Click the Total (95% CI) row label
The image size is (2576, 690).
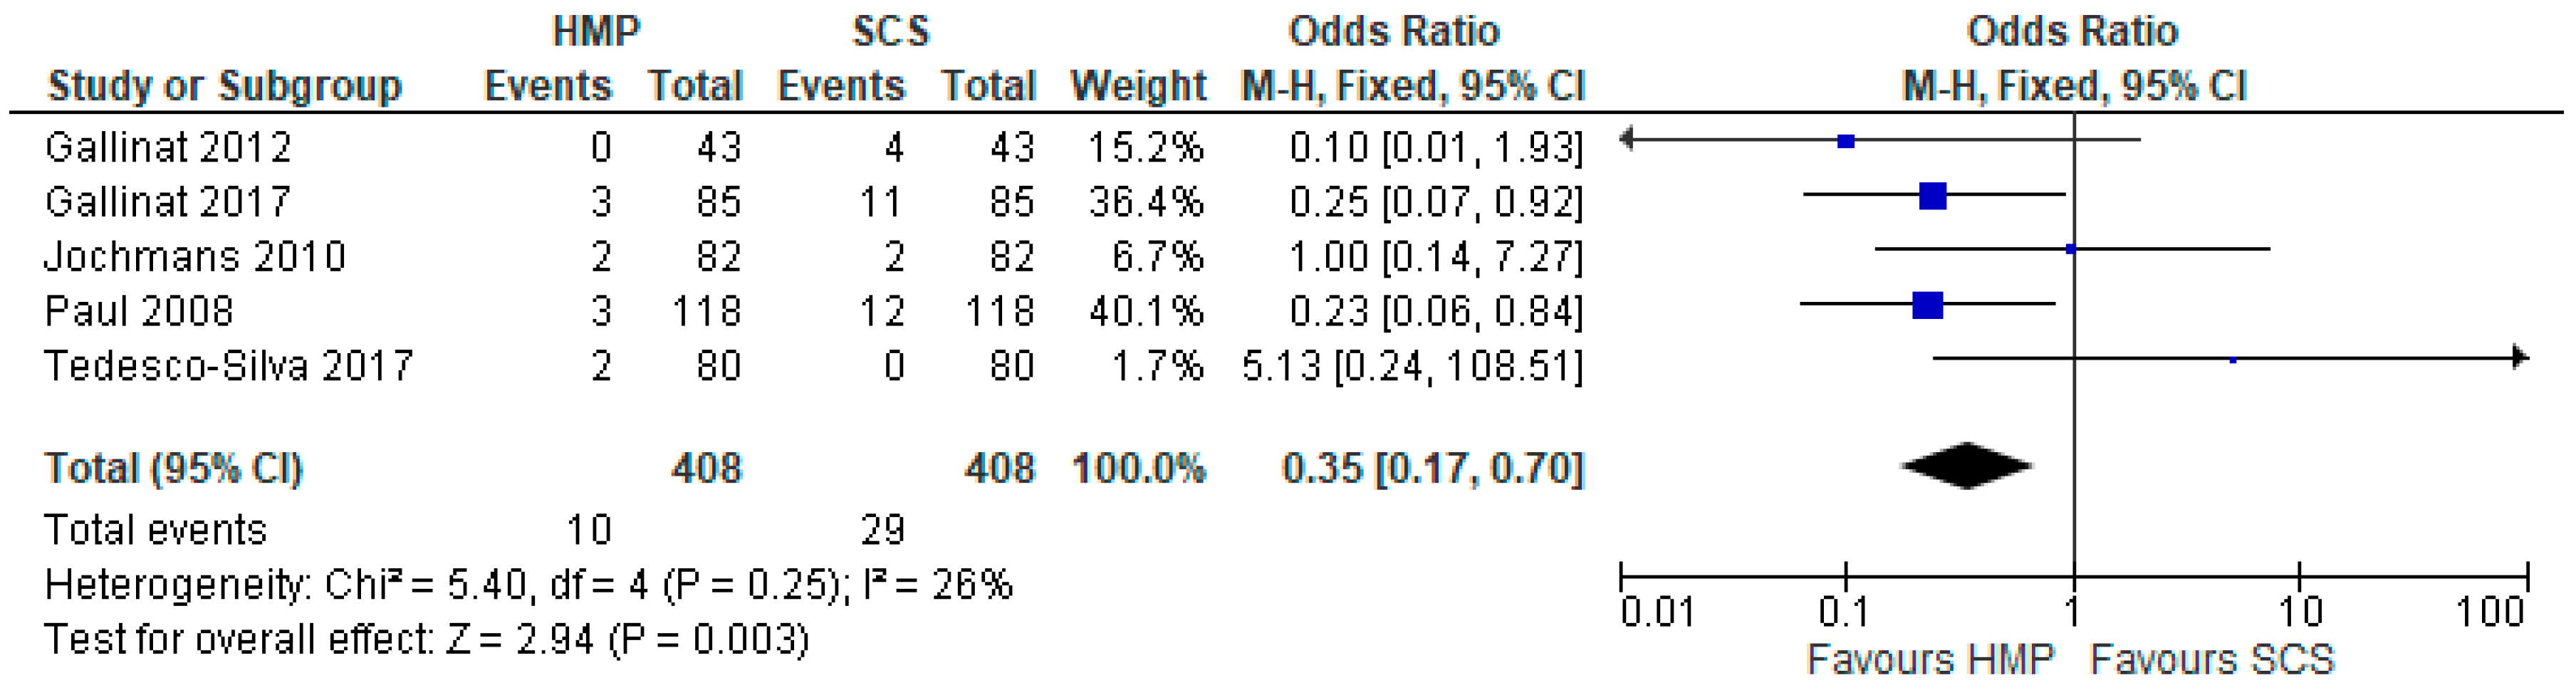click(x=173, y=469)
